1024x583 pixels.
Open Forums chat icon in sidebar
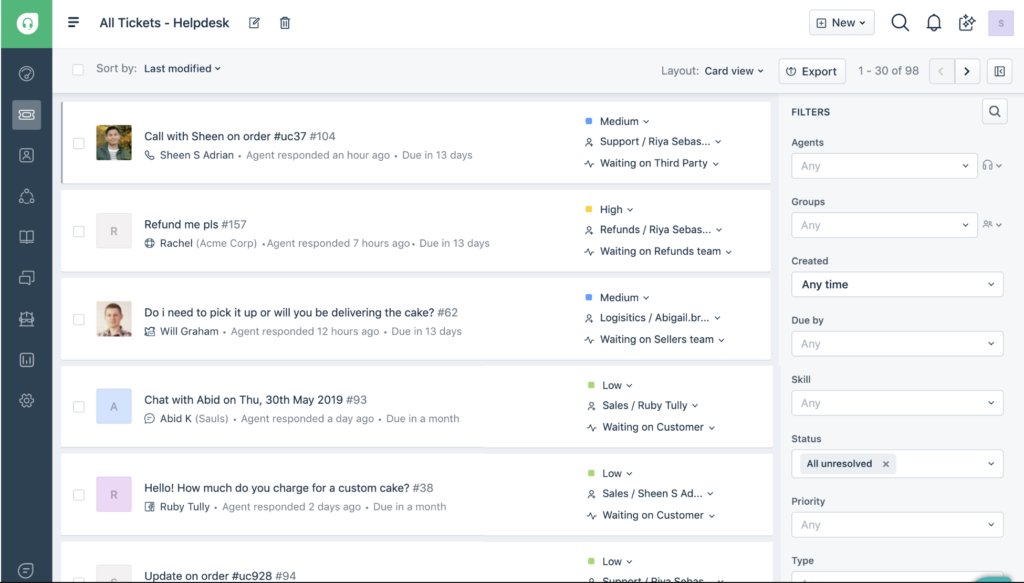27,278
